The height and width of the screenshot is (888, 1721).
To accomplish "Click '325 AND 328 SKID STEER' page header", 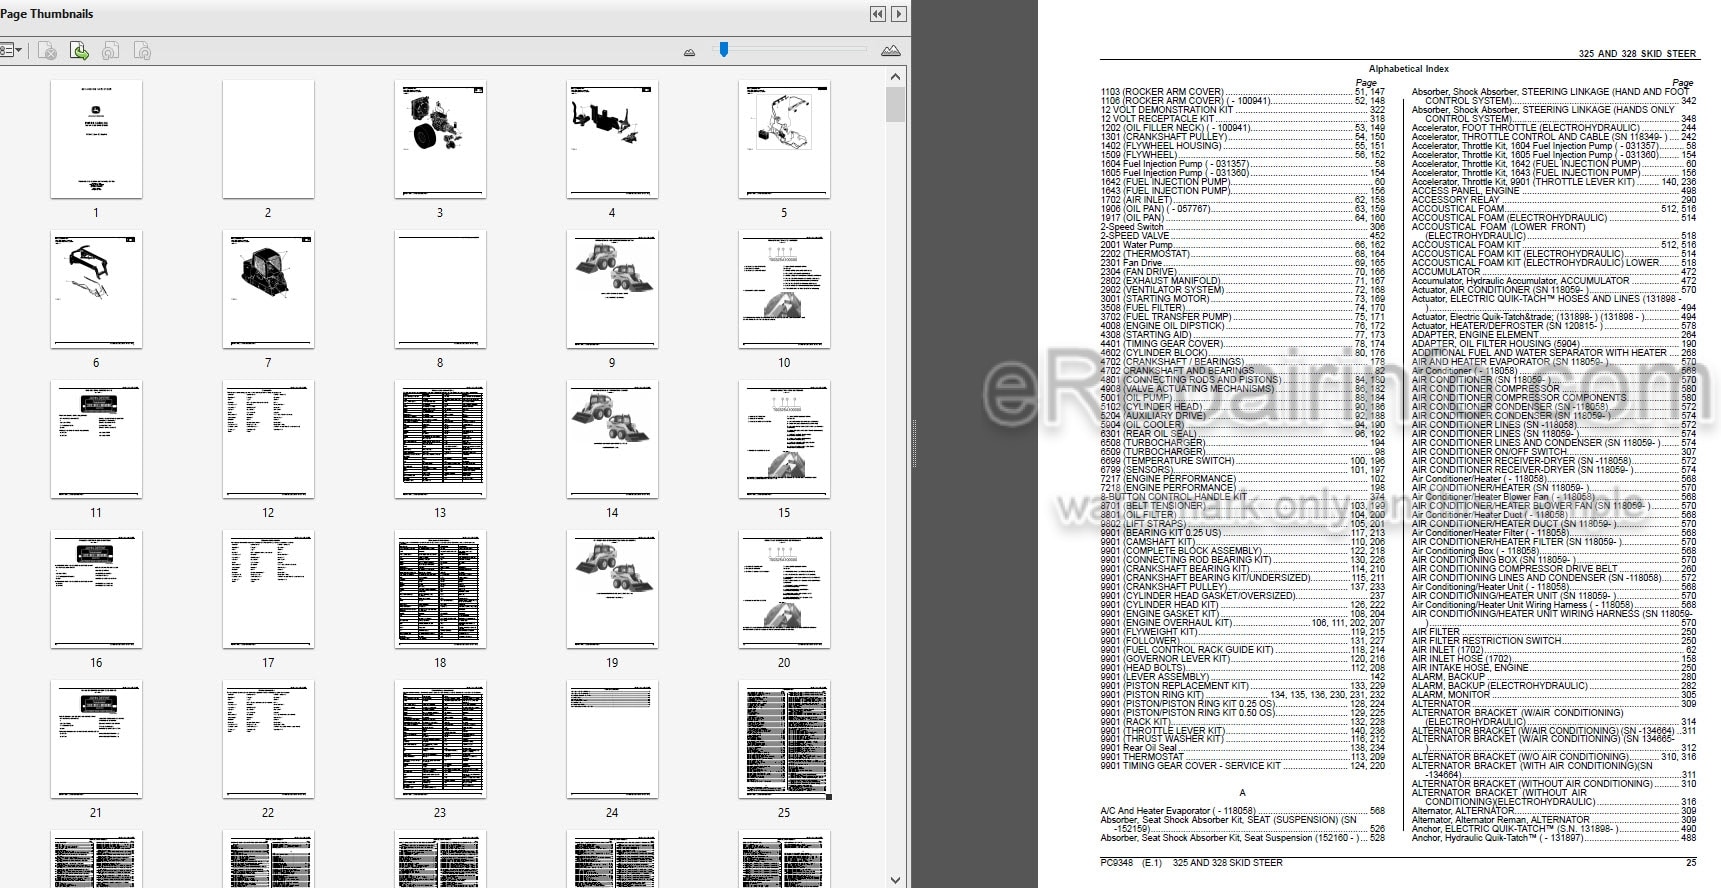I will [1637, 54].
